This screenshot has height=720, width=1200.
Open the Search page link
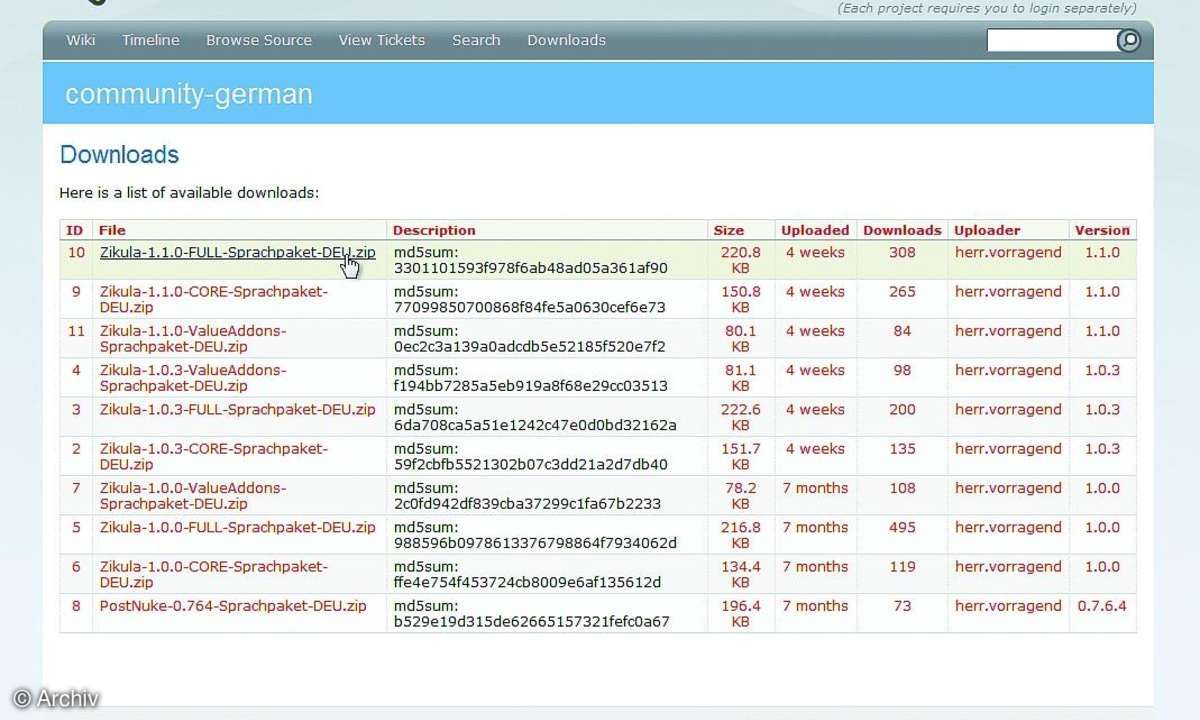tap(476, 40)
